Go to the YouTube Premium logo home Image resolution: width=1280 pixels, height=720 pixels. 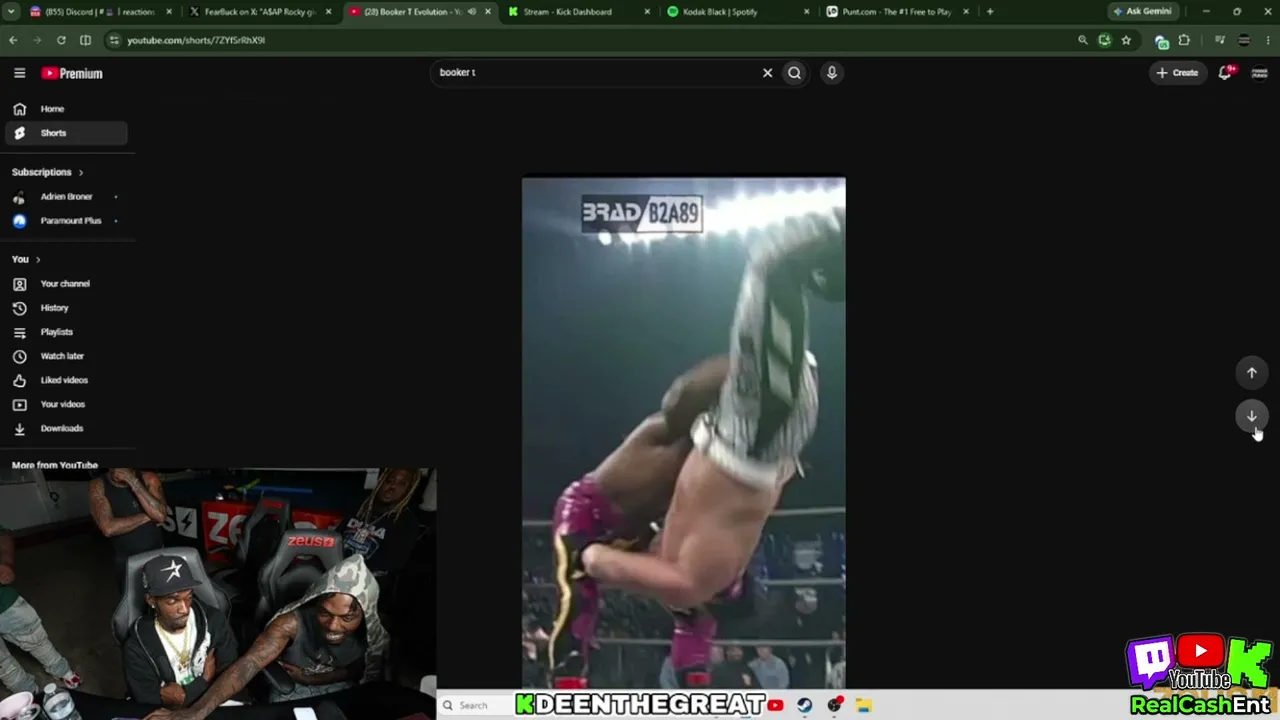72,73
